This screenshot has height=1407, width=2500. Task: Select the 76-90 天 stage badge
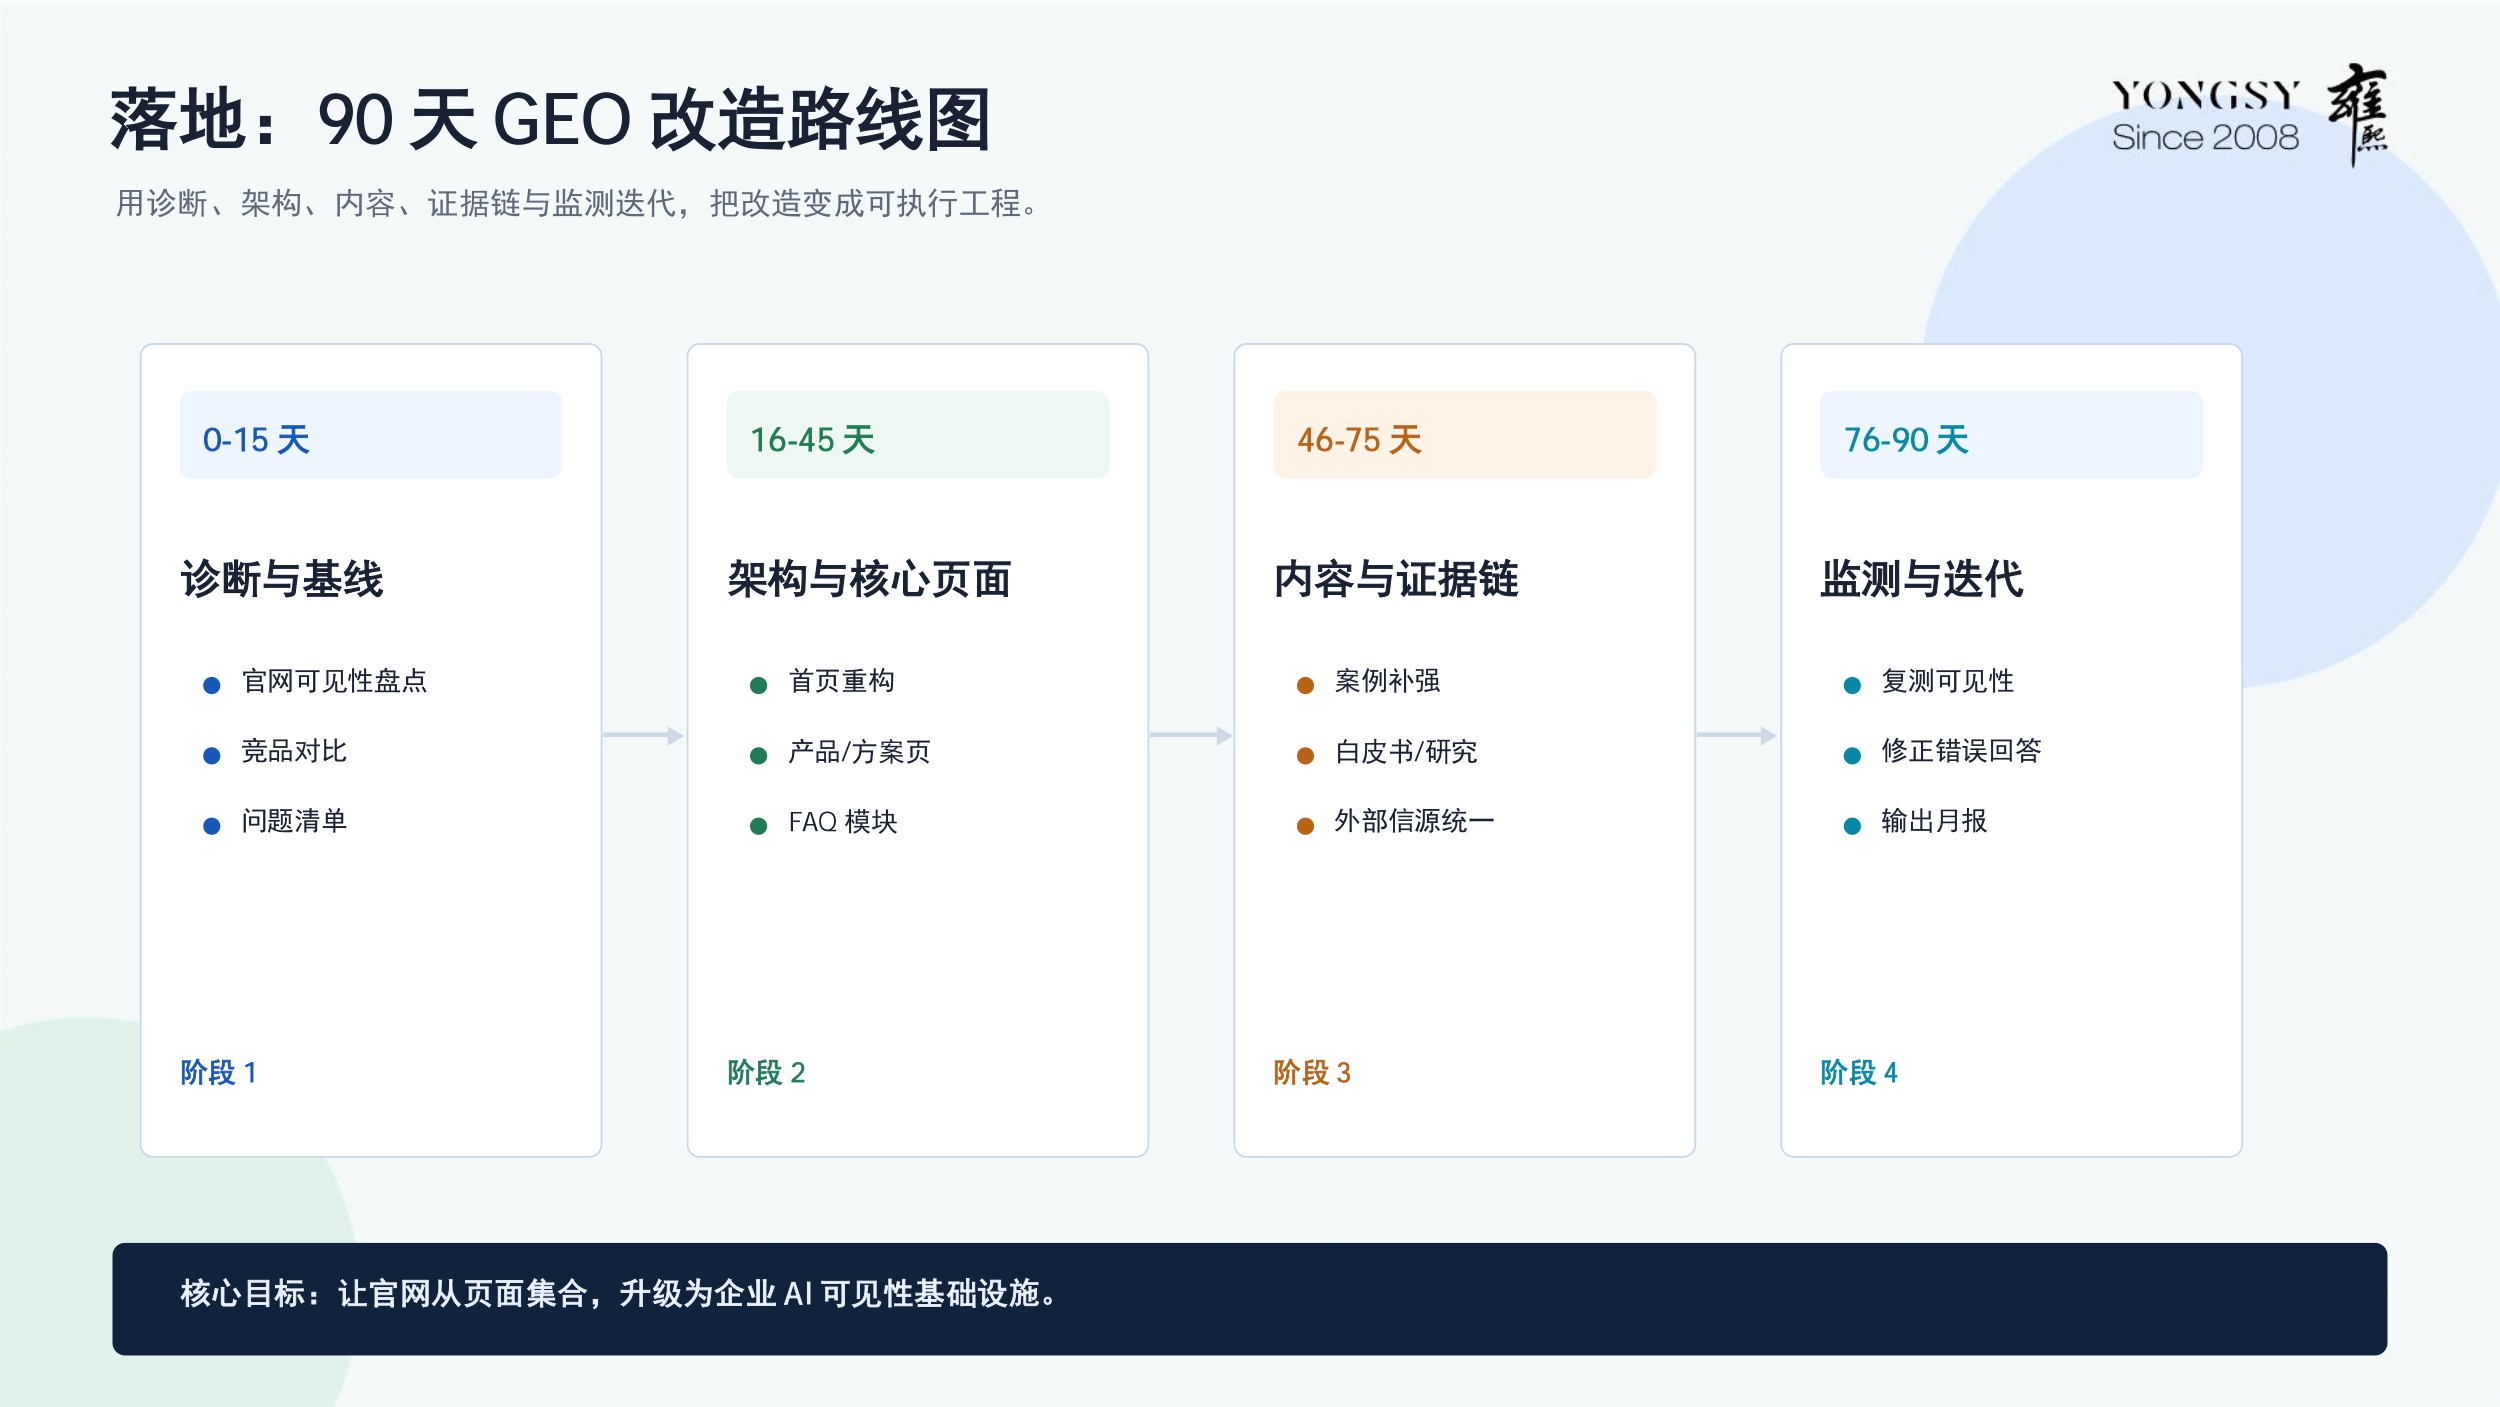pos(2011,435)
